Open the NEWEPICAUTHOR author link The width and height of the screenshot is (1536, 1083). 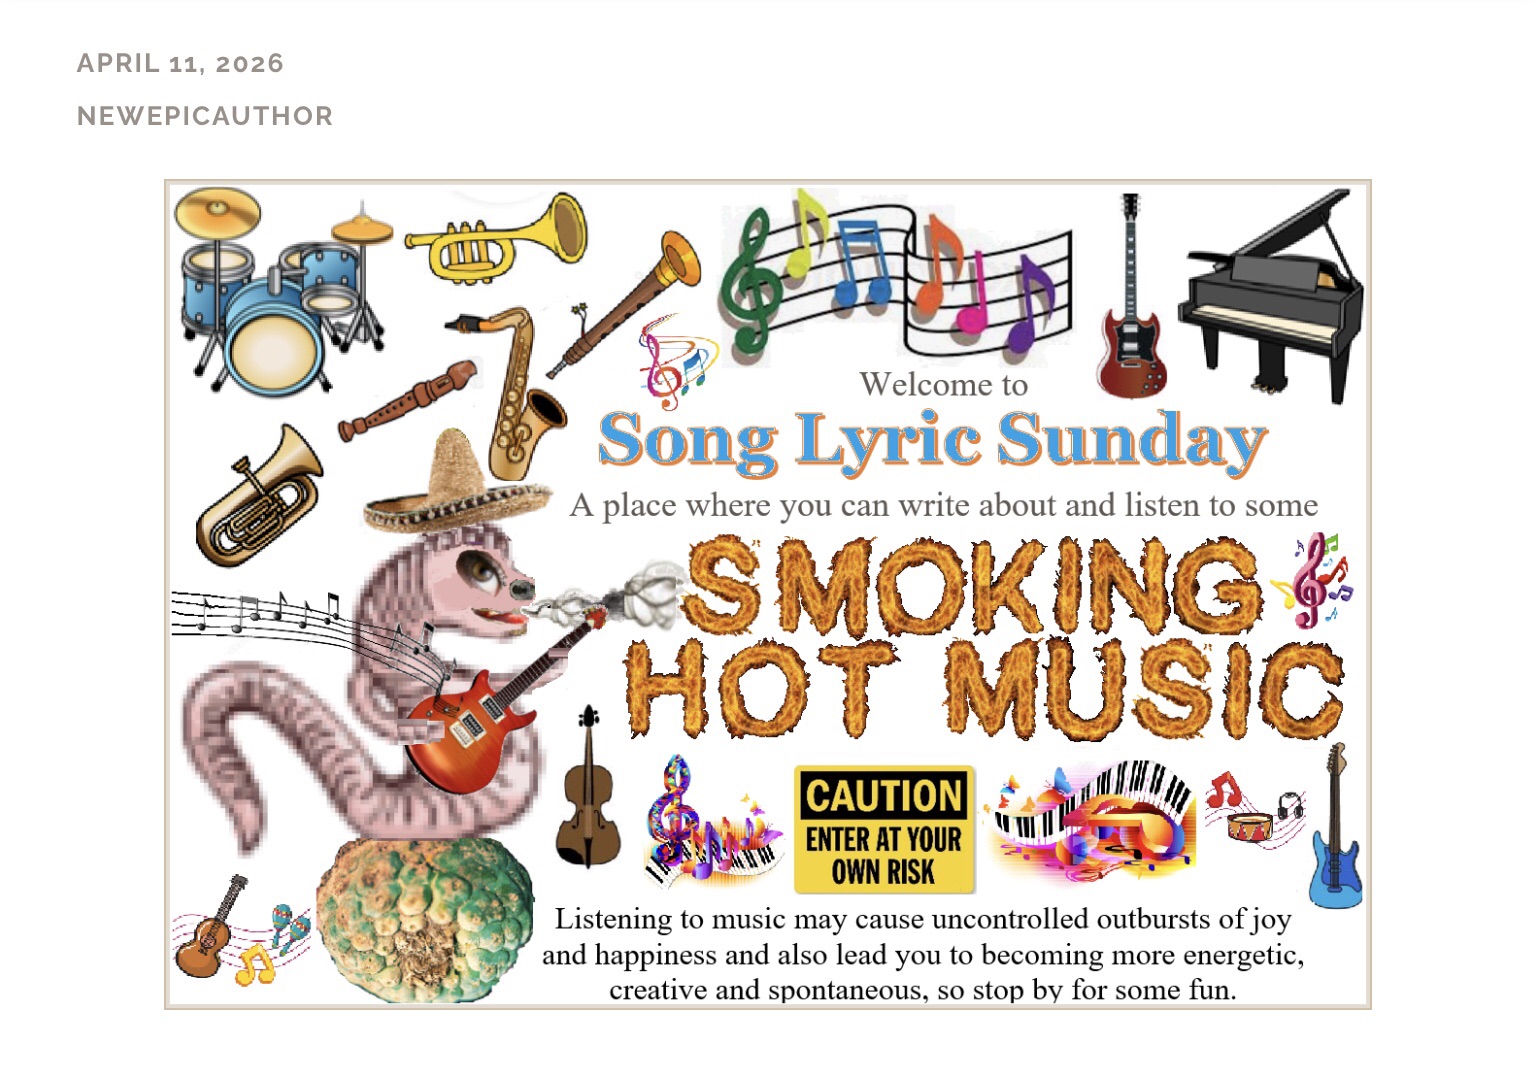(205, 116)
